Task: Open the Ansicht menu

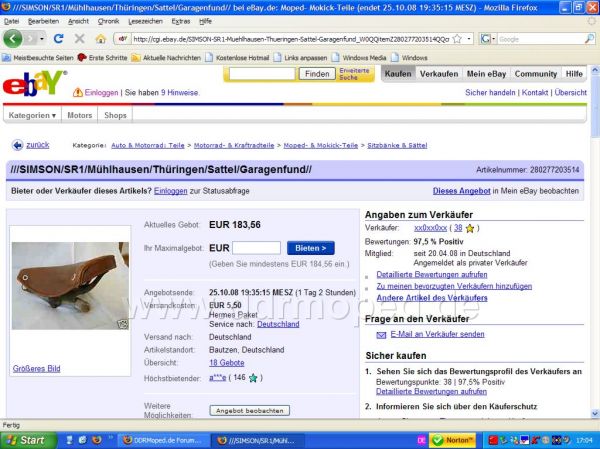Action: 78,21
